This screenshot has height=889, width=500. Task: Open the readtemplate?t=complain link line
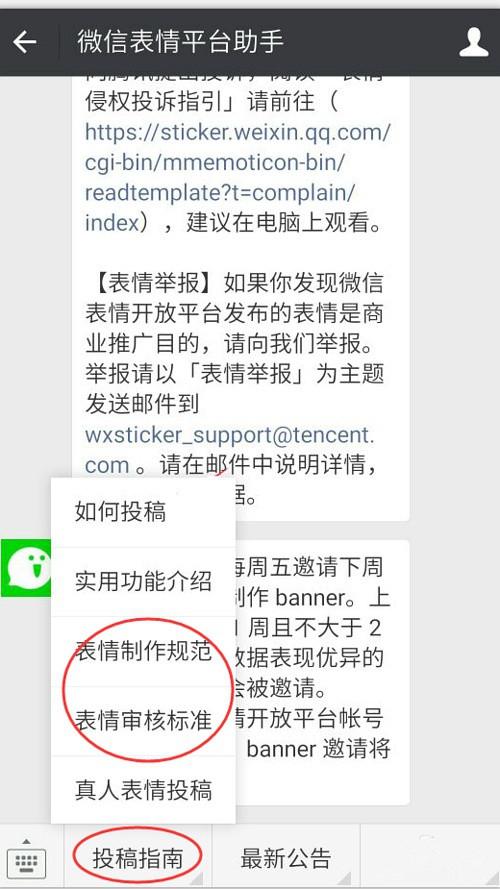coord(220,193)
